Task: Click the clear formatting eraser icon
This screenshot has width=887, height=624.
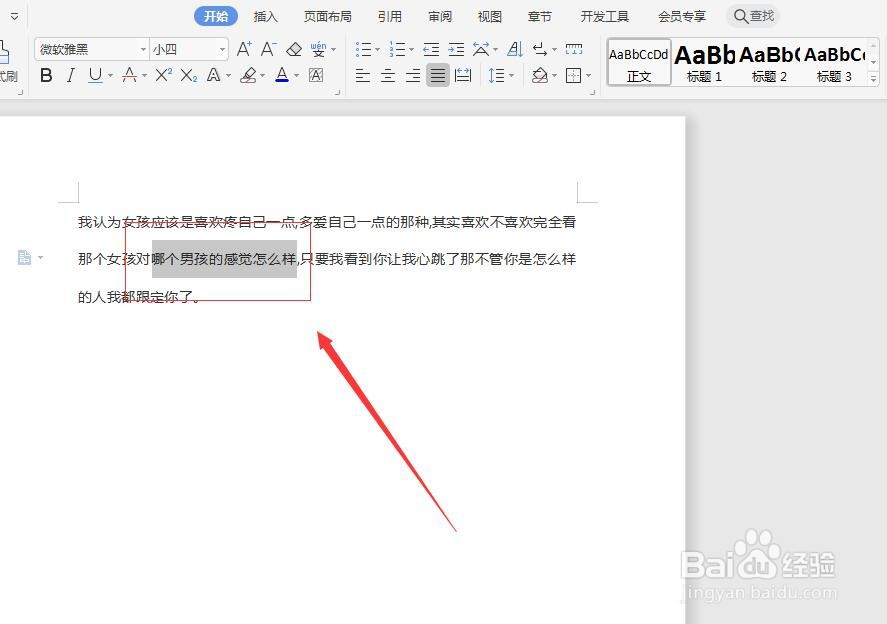Action: (x=294, y=48)
